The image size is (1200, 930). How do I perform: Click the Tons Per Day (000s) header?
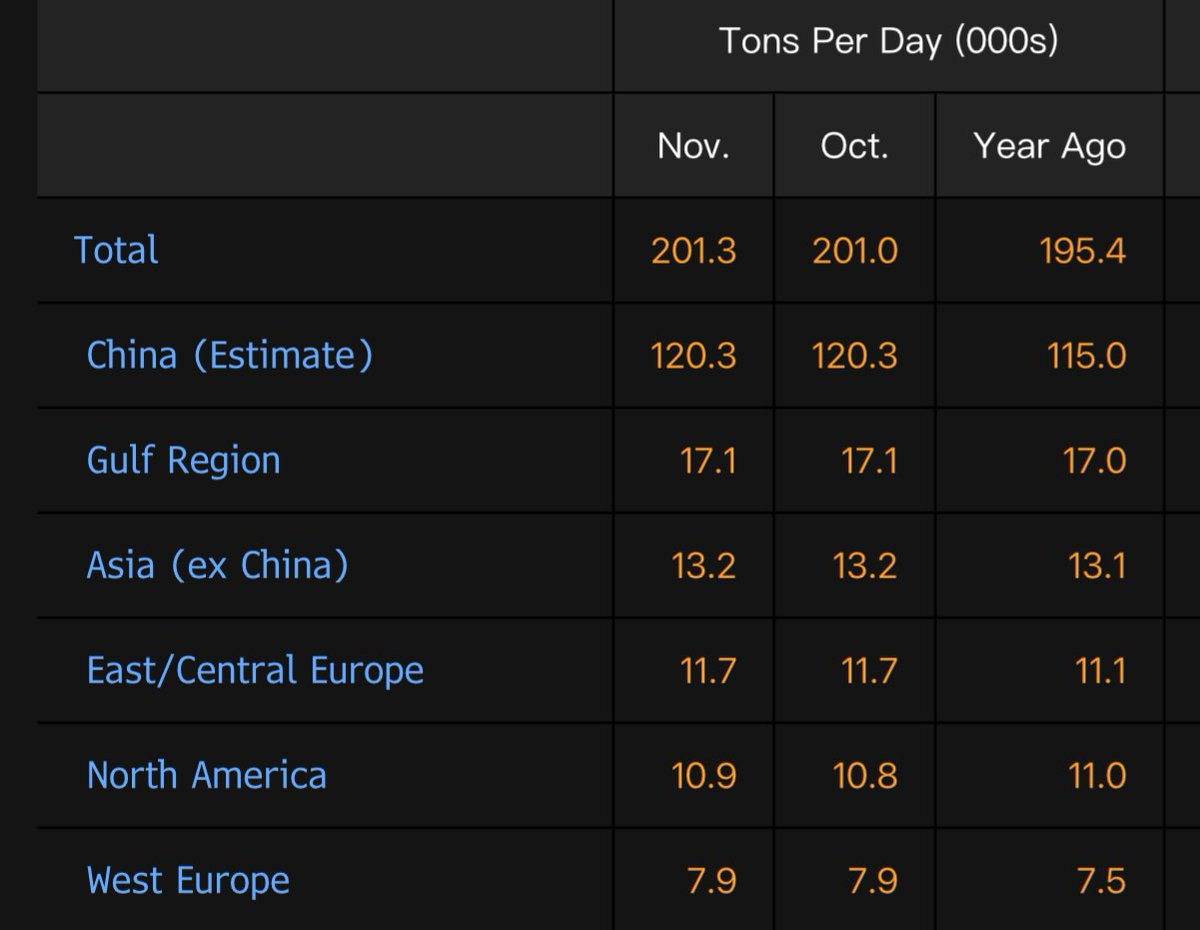(888, 42)
